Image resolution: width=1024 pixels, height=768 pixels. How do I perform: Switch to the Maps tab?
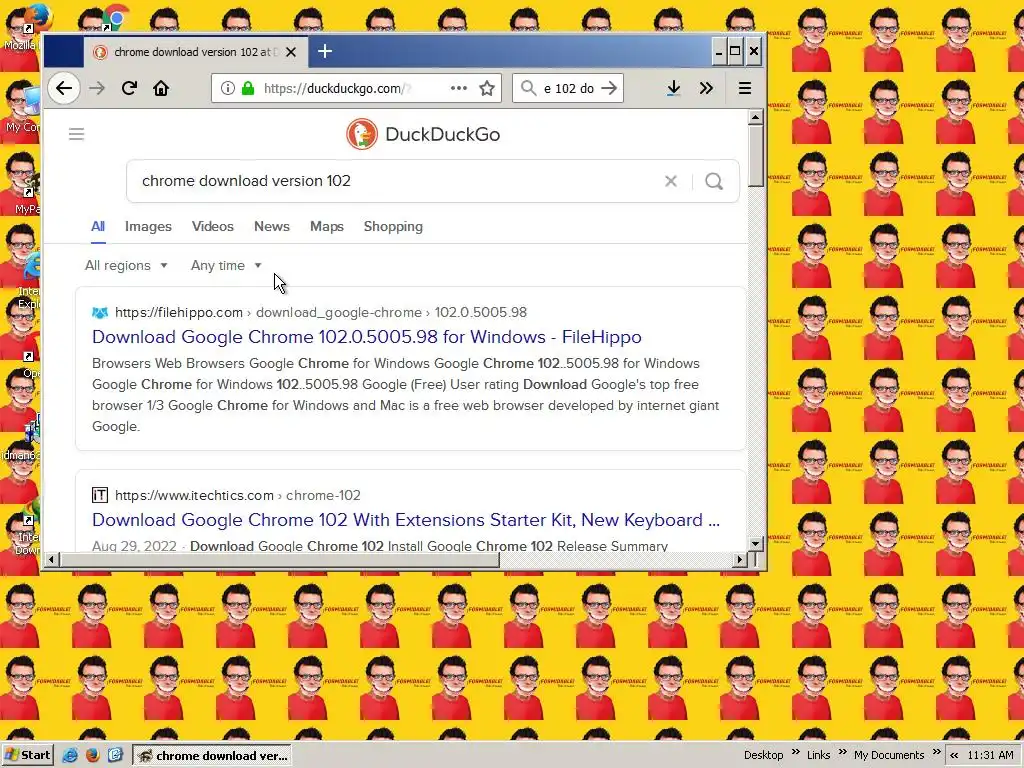click(327, 227)
